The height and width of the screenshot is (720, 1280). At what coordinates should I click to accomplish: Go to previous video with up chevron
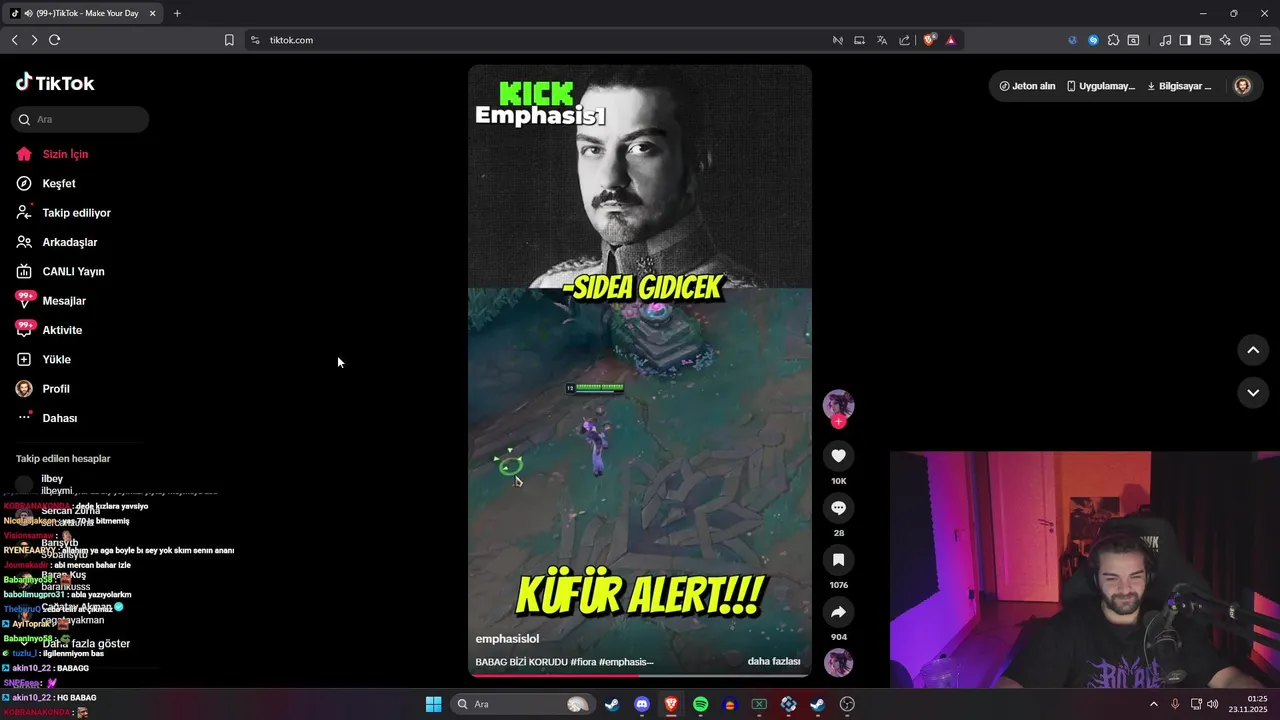pyautogui.click(x=1253, y=350)
